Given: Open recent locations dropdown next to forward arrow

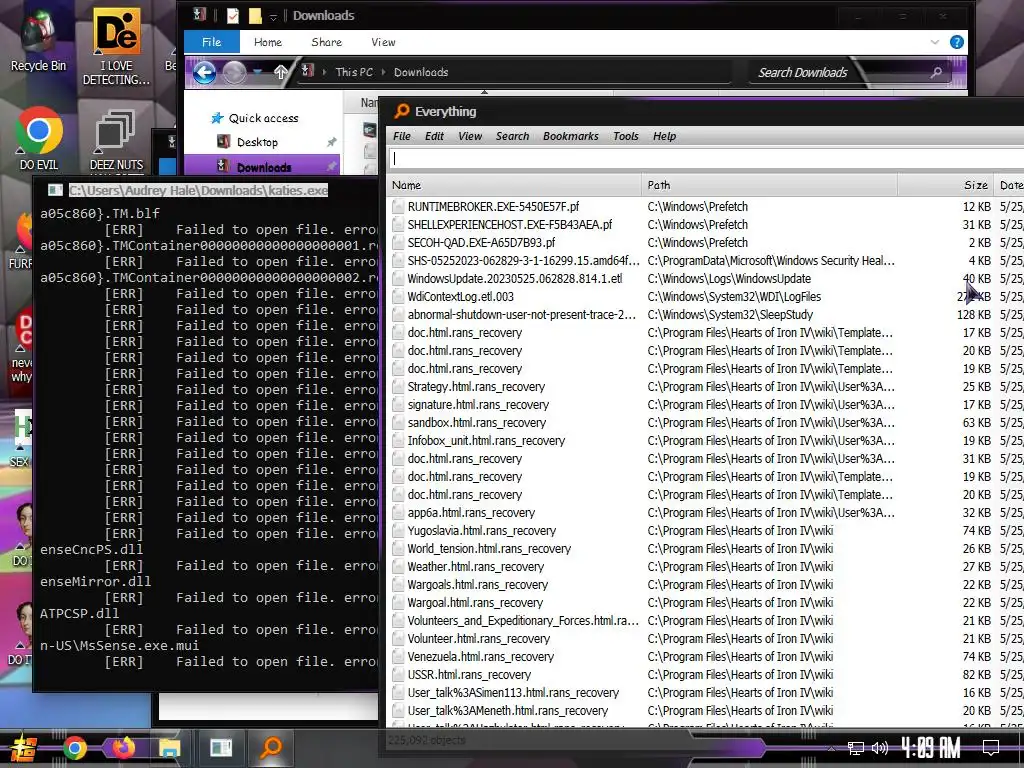Looking at the screenshot, I should 257,72.
